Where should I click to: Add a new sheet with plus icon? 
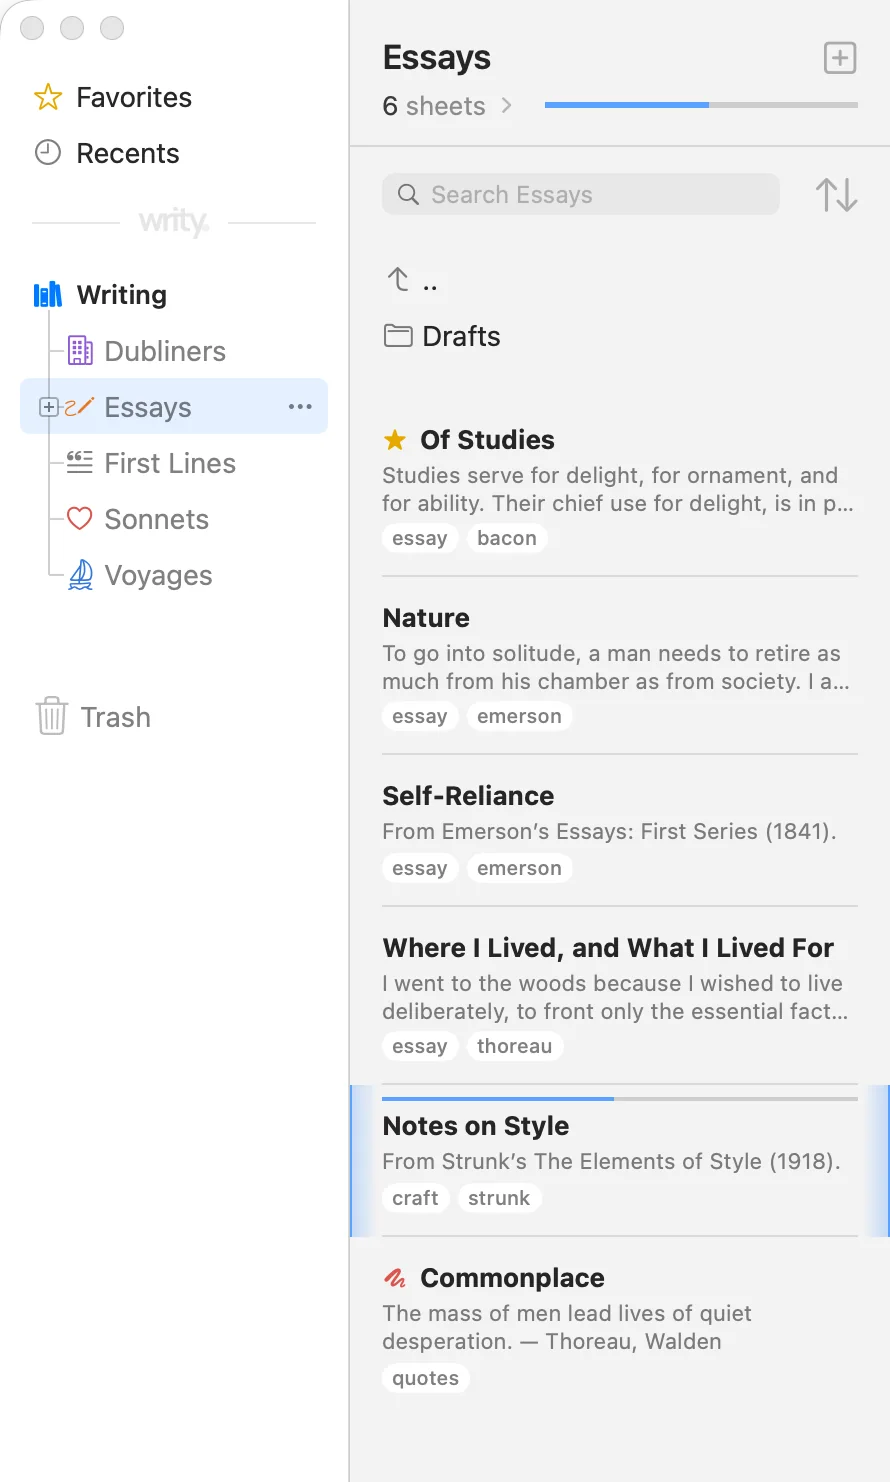click(840, 58)
